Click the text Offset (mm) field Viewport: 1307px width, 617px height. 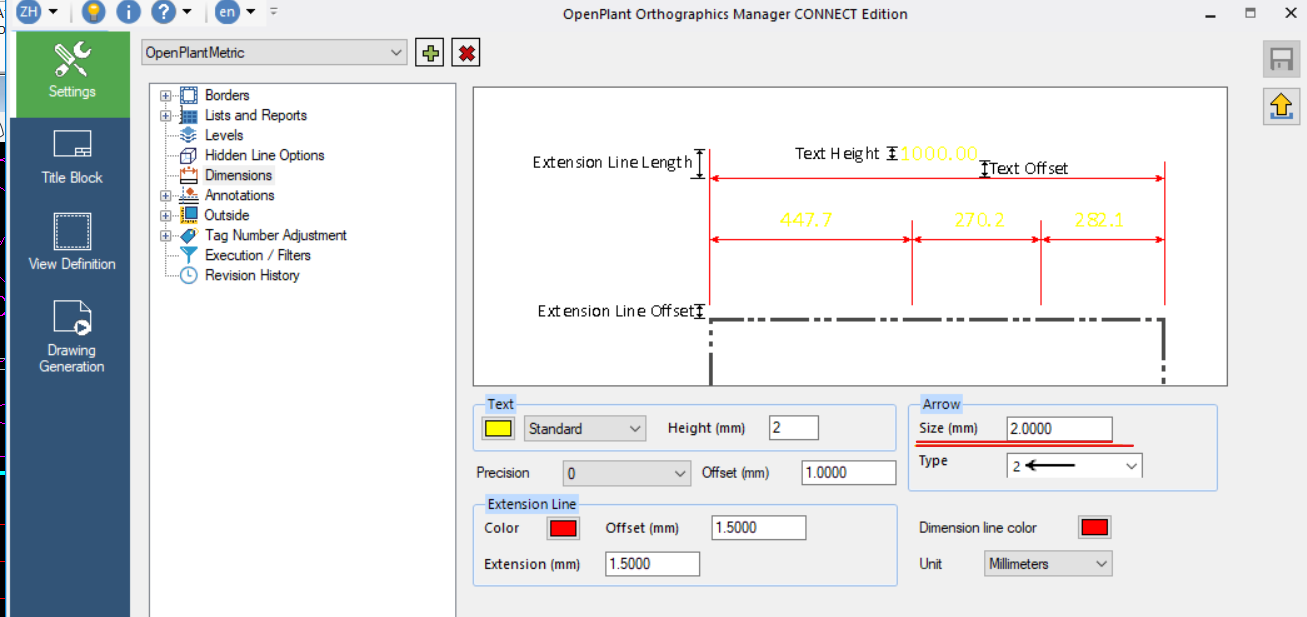point(849,473)
